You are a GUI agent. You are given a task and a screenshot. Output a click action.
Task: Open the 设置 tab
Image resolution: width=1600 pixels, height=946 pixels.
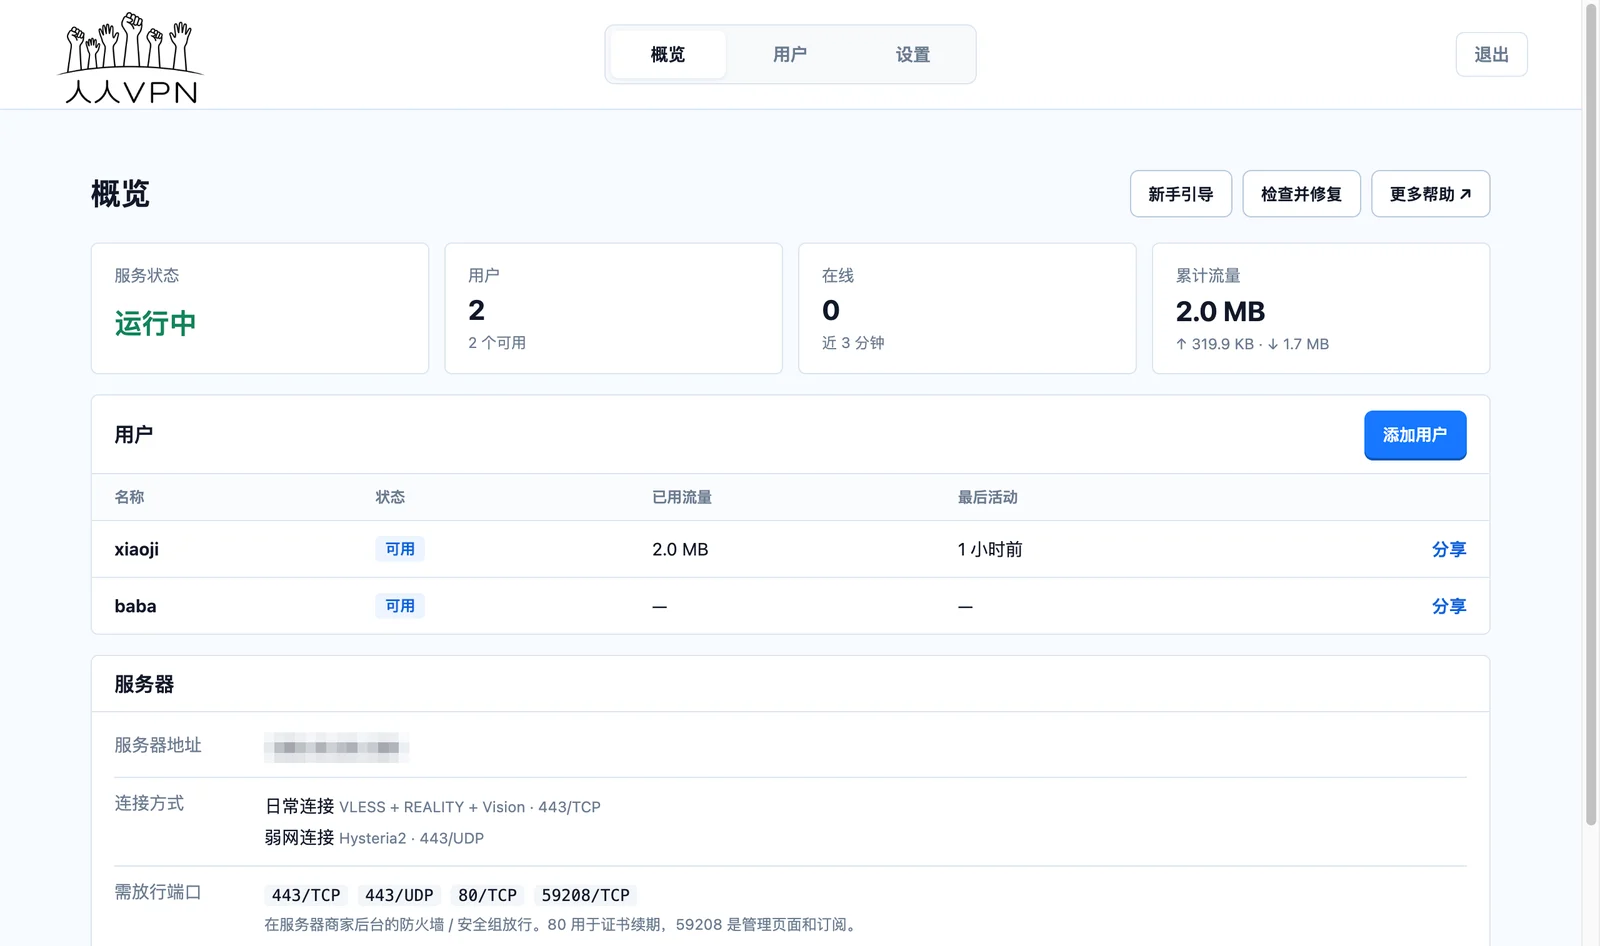913,54
